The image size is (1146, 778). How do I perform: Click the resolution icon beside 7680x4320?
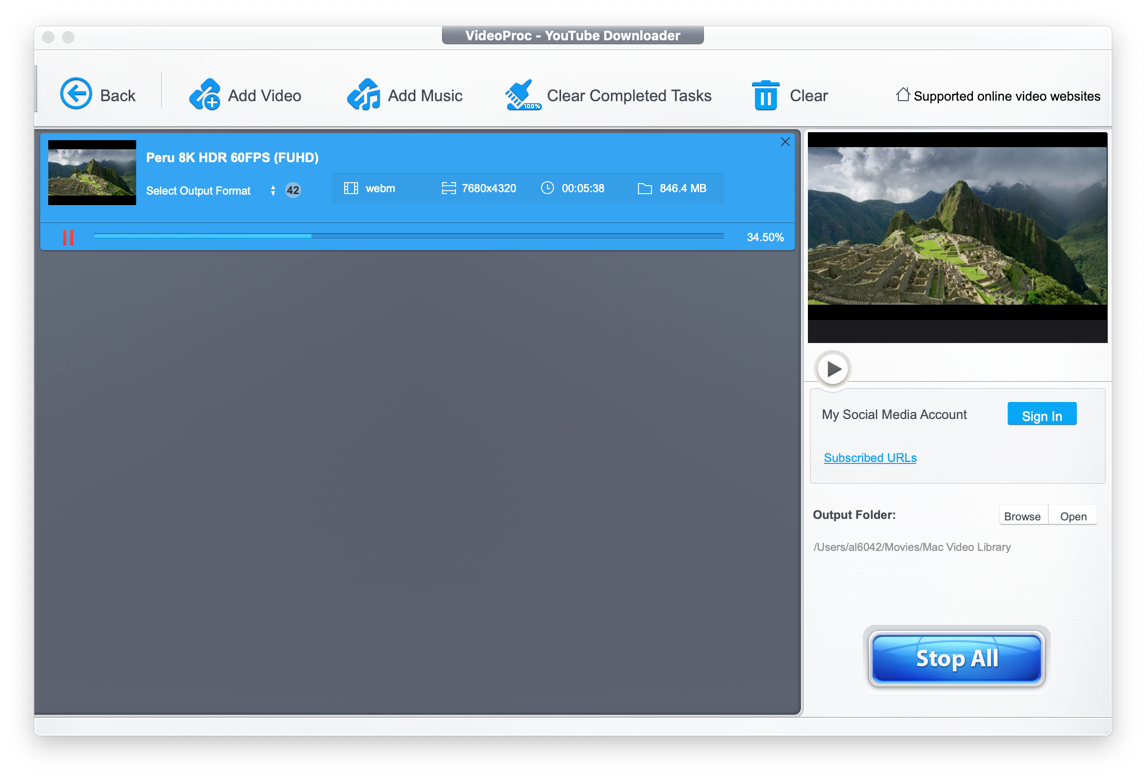click(x=449, y=189)
